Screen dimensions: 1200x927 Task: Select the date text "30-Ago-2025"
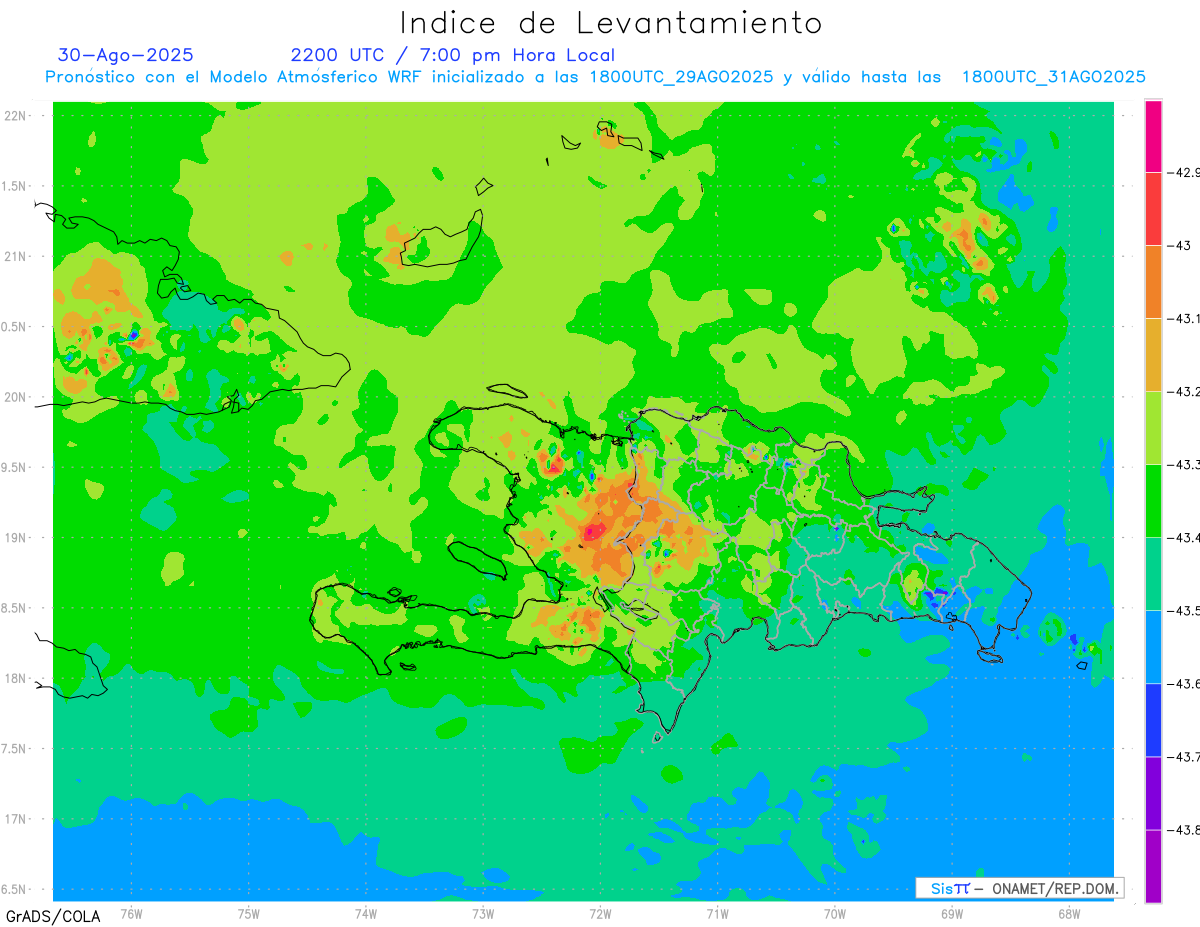pos(126,55)
